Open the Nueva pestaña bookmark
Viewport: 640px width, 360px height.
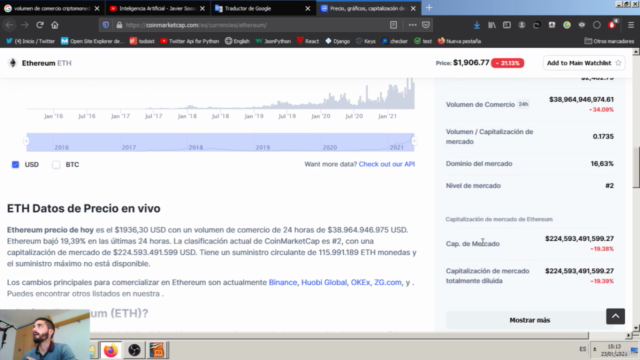460,41
